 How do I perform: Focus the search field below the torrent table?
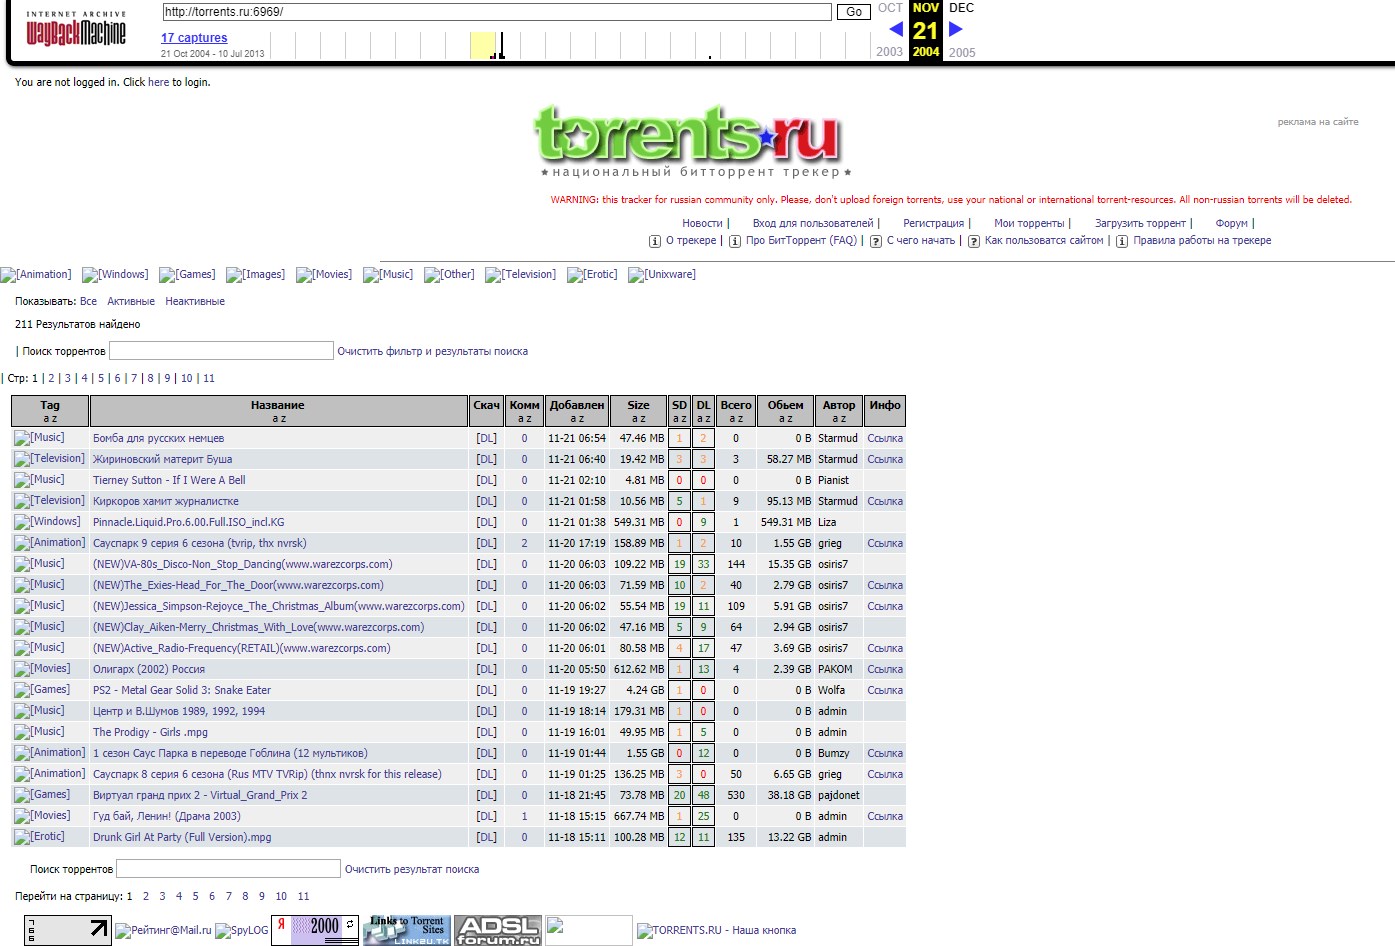[x=229, y=869]
